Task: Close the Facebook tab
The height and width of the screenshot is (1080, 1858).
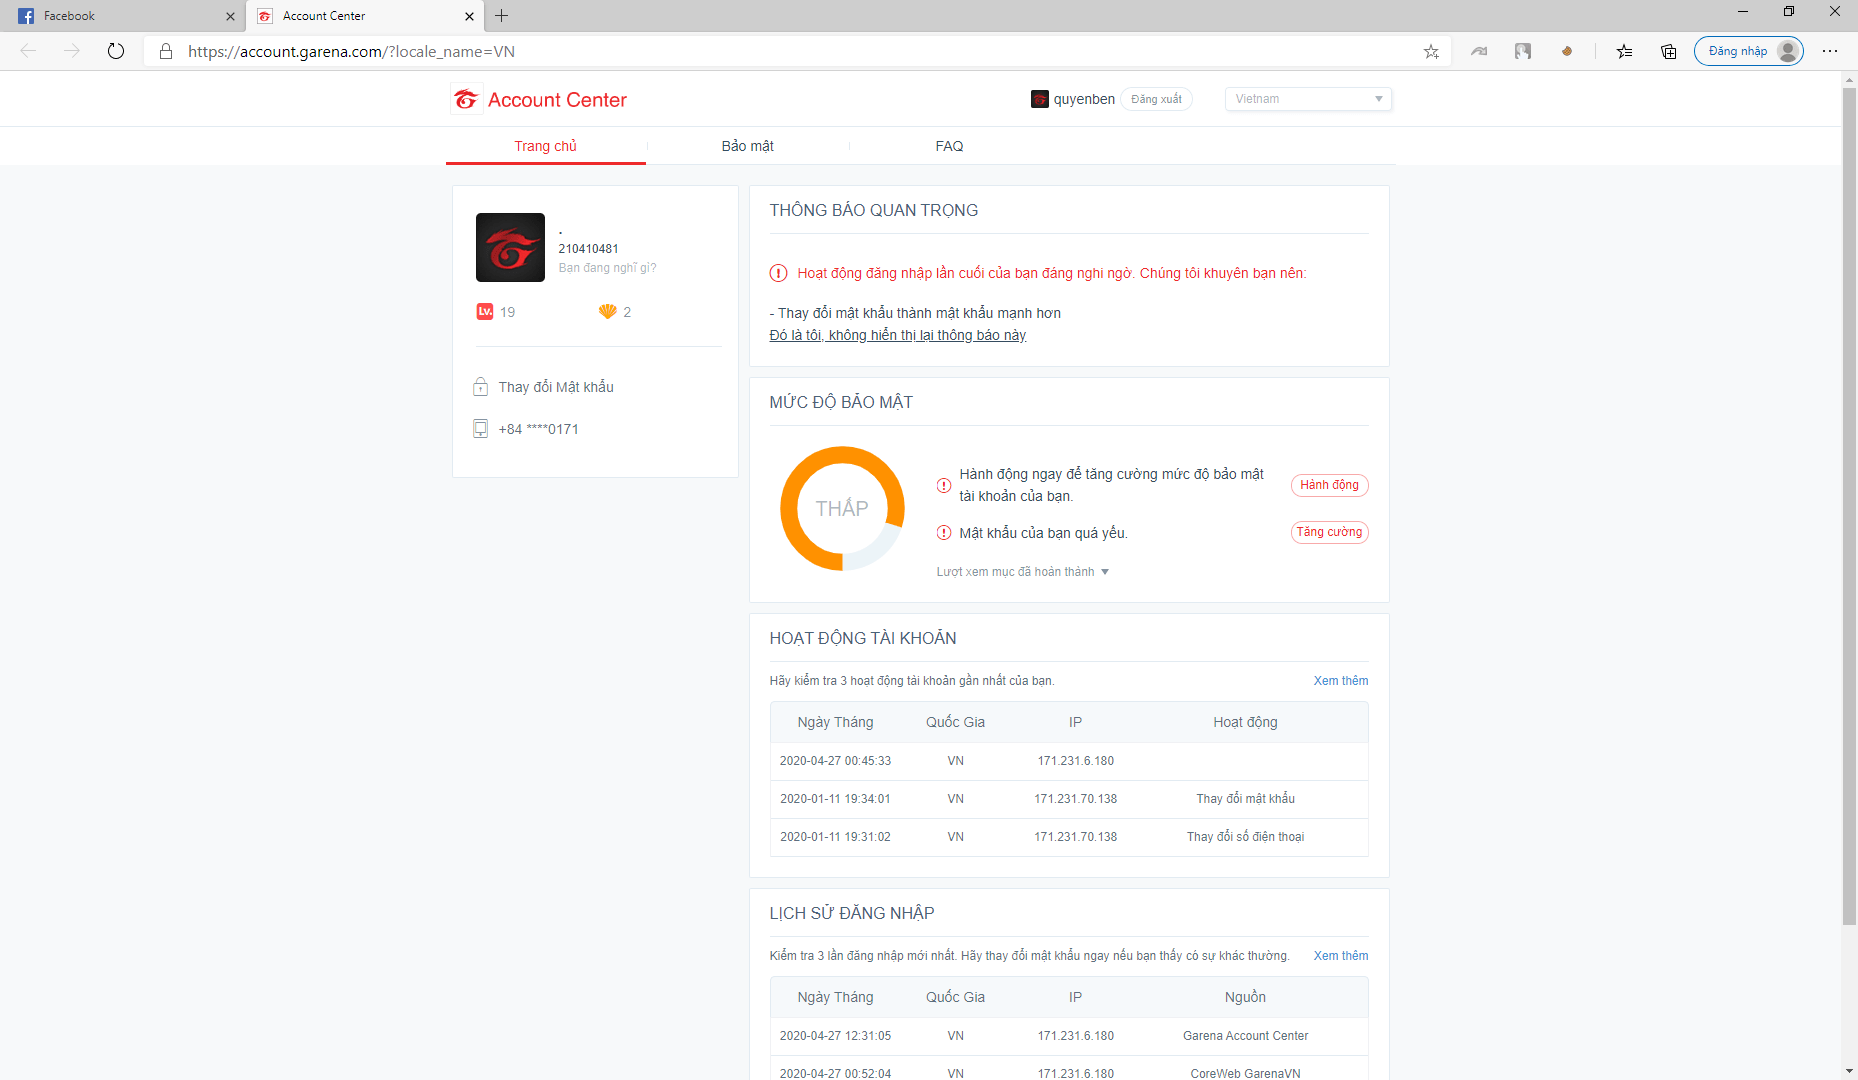Action: pyautogui.click(x=230, y=16)
